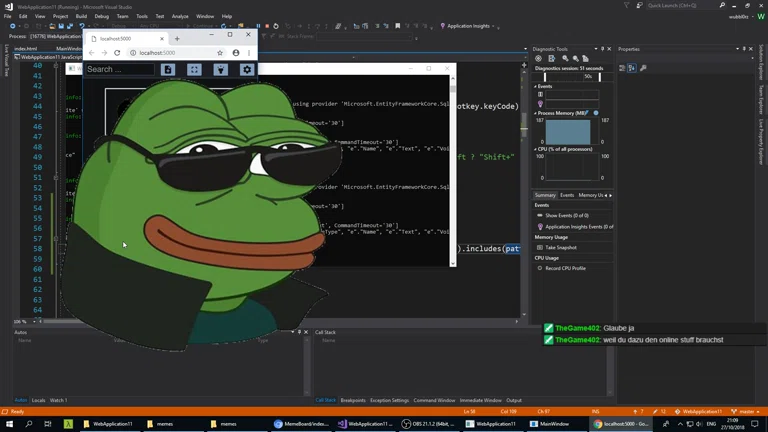Open the gear settings icon in the web app
This screenshot has width=768, height=432.
(x=247, y=70)
